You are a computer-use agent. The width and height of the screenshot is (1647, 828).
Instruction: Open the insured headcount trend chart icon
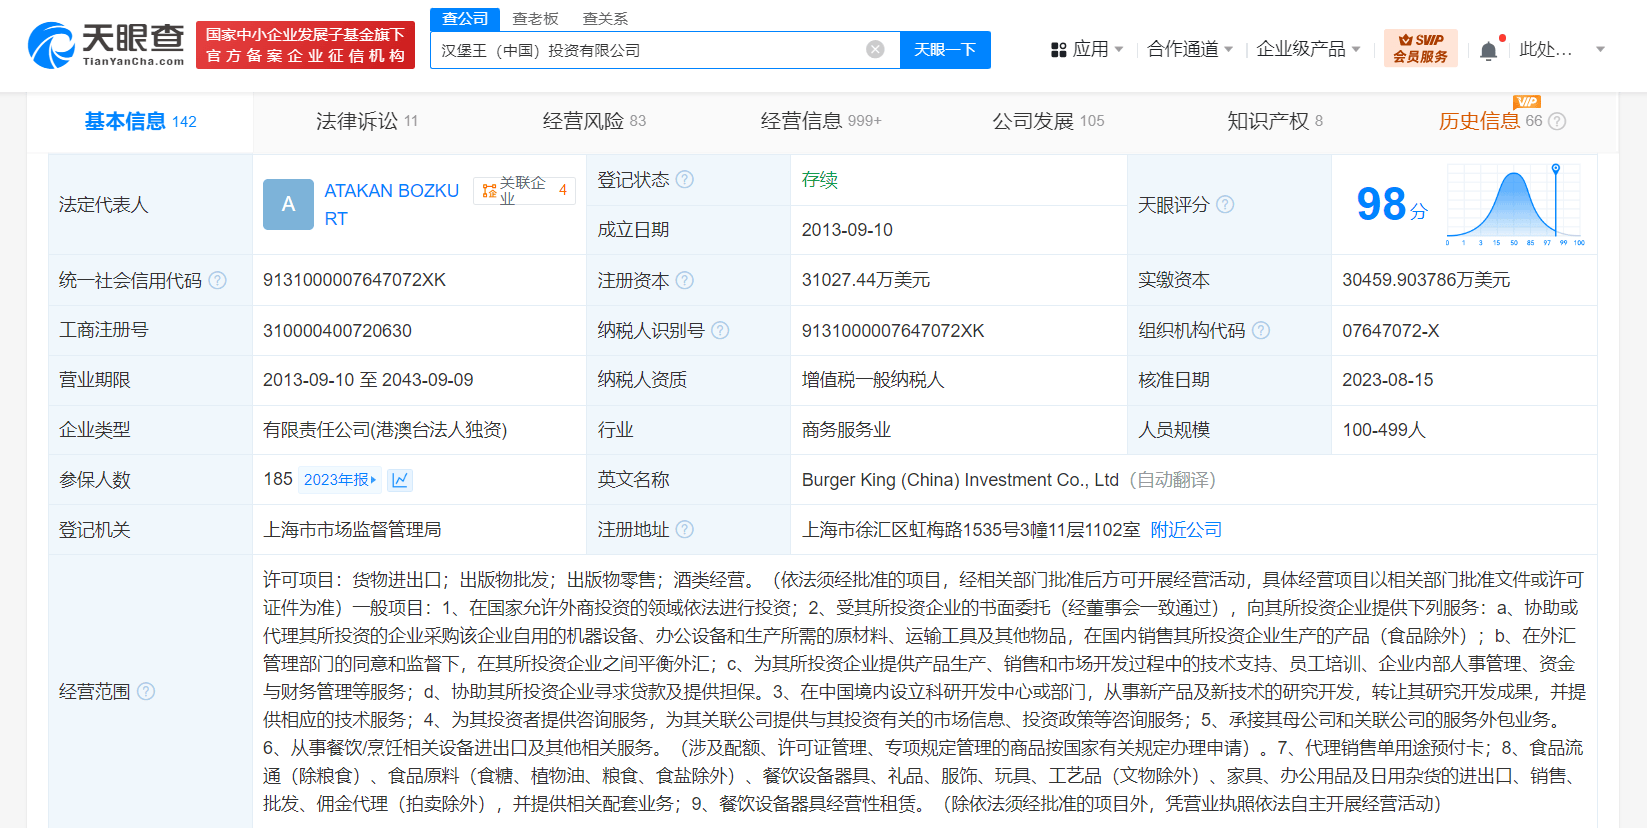pos(400,480)
